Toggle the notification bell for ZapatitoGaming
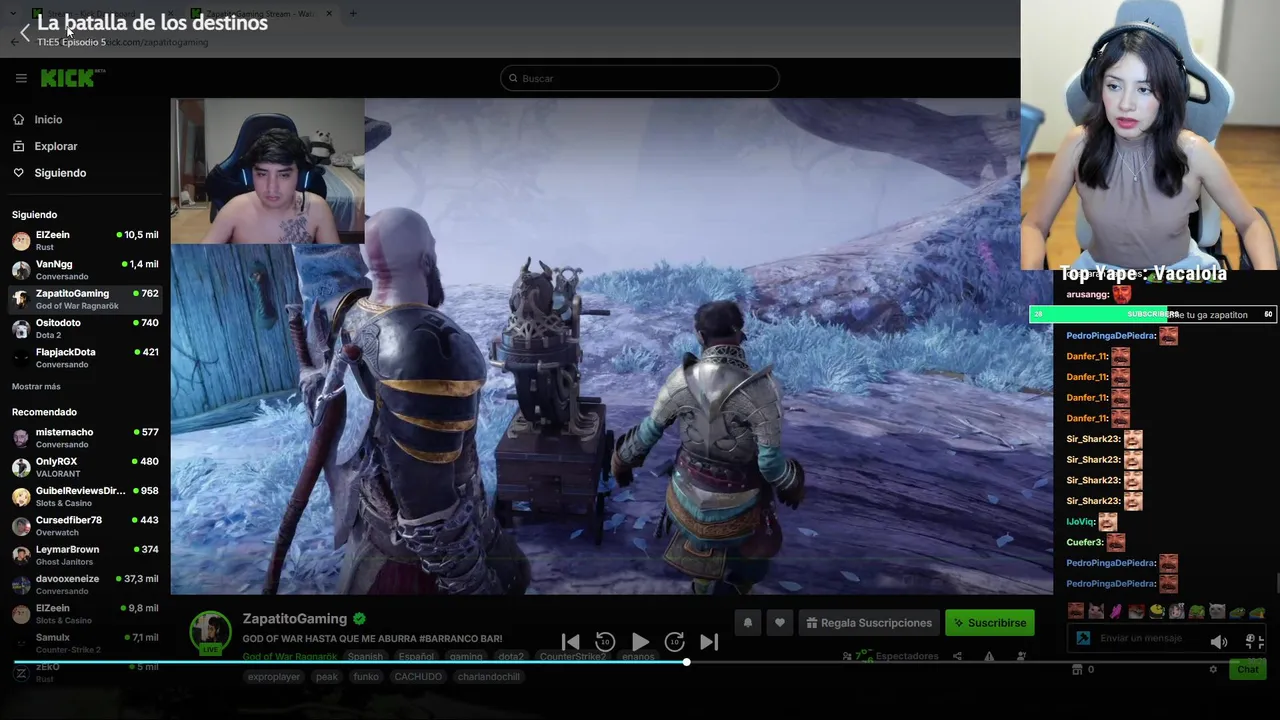Viewport: 1280px width, 720px height. [747, 622]
